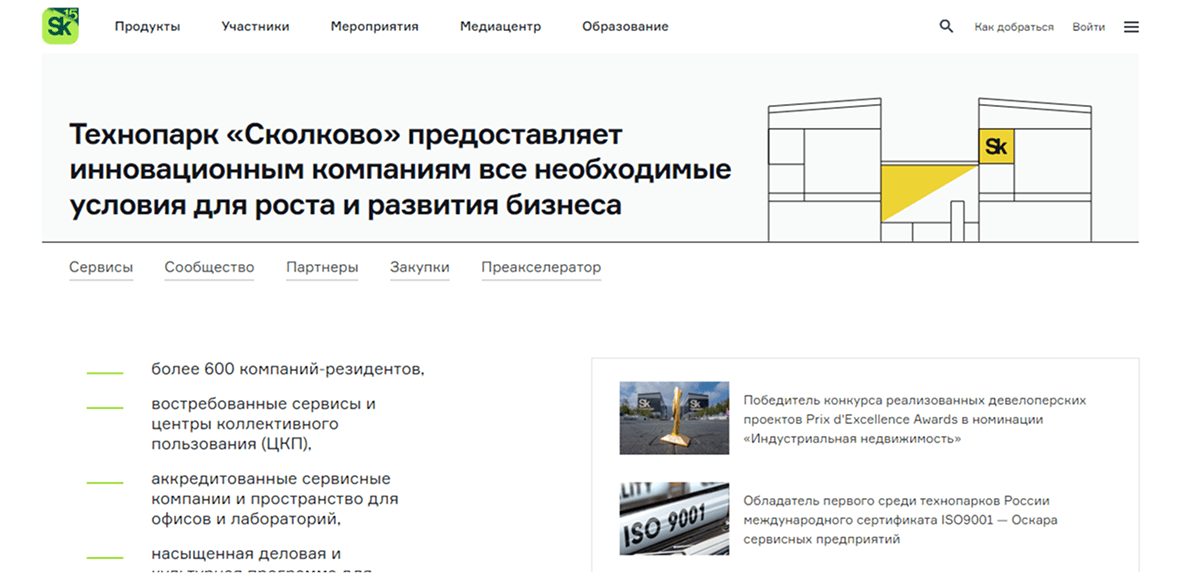Click the green Sk logo
The image size is (1200, 573).
60,26
